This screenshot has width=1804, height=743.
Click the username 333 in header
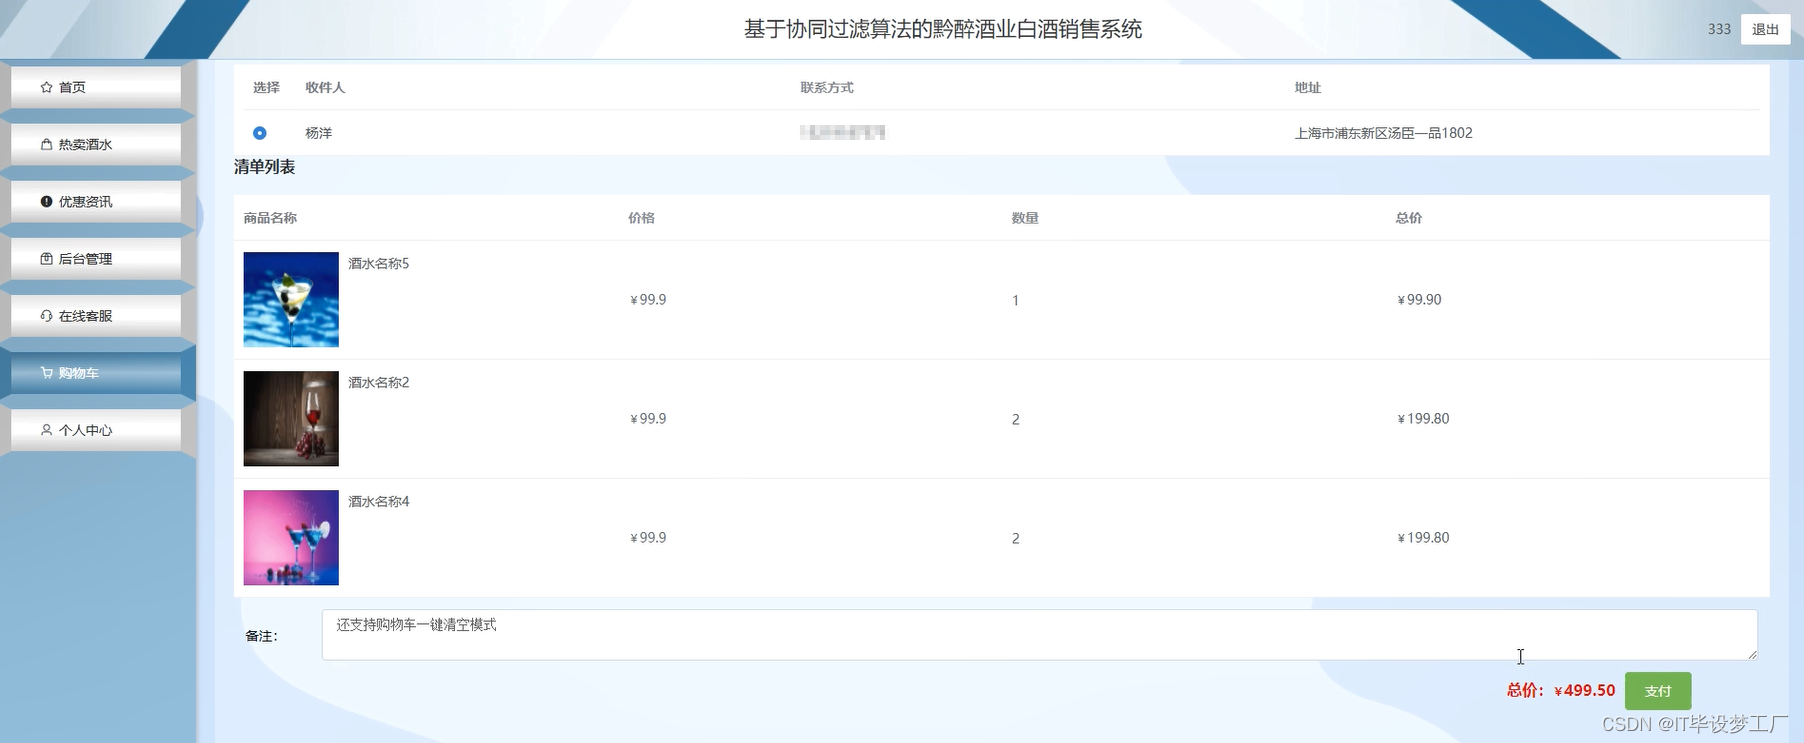coord(1719,29)
